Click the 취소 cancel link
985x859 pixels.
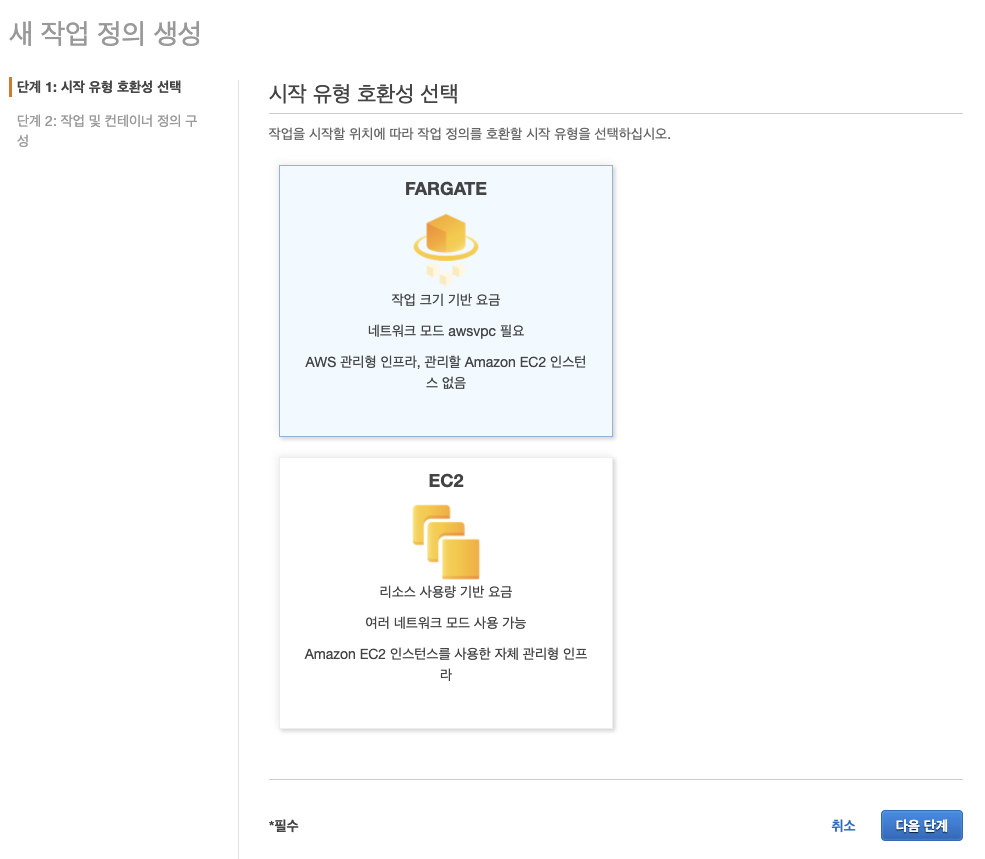click(x=843, y=825)
